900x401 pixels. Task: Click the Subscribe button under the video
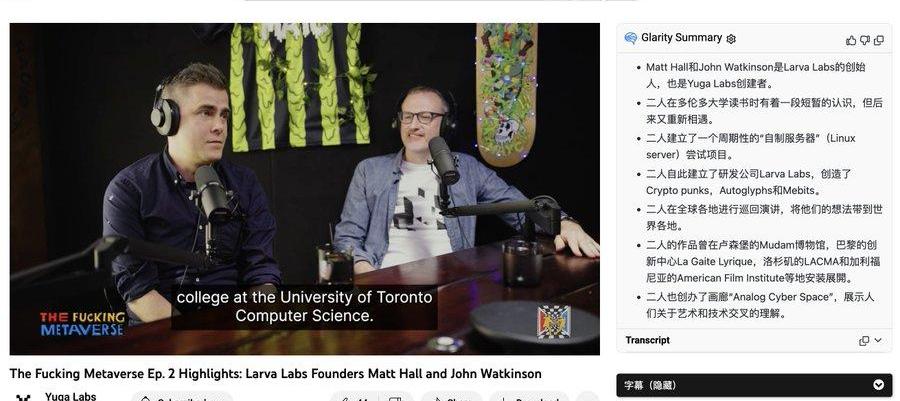(183, 398)
